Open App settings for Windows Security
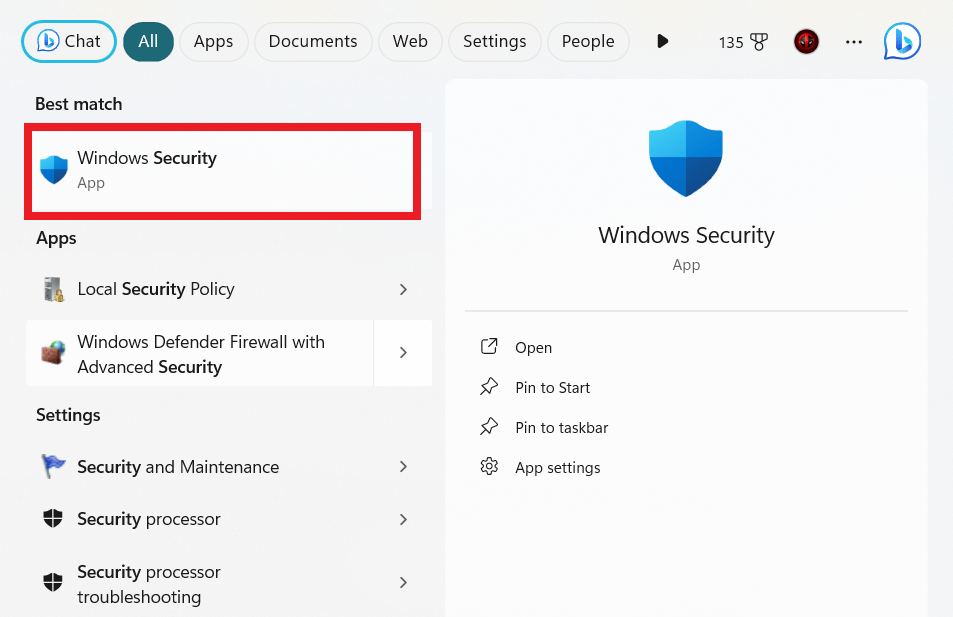The width and height of the screenshot is (953, 617). 557,468
